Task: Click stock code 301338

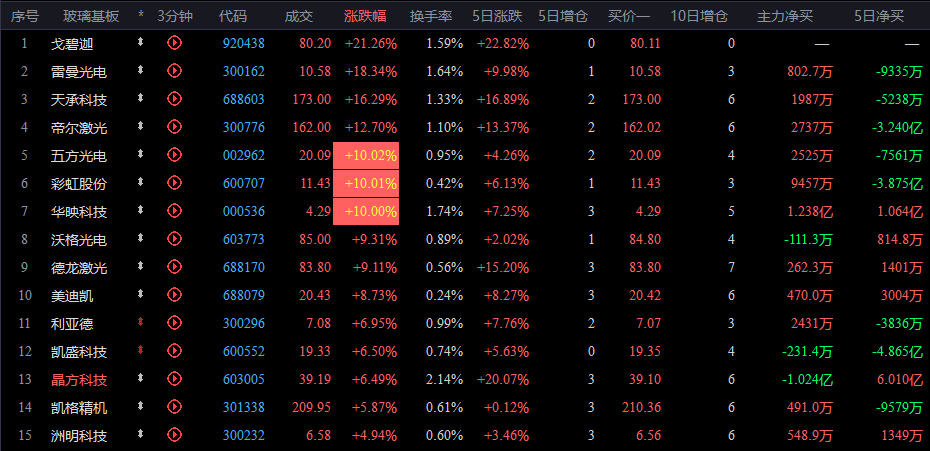Action: (244, 408)
